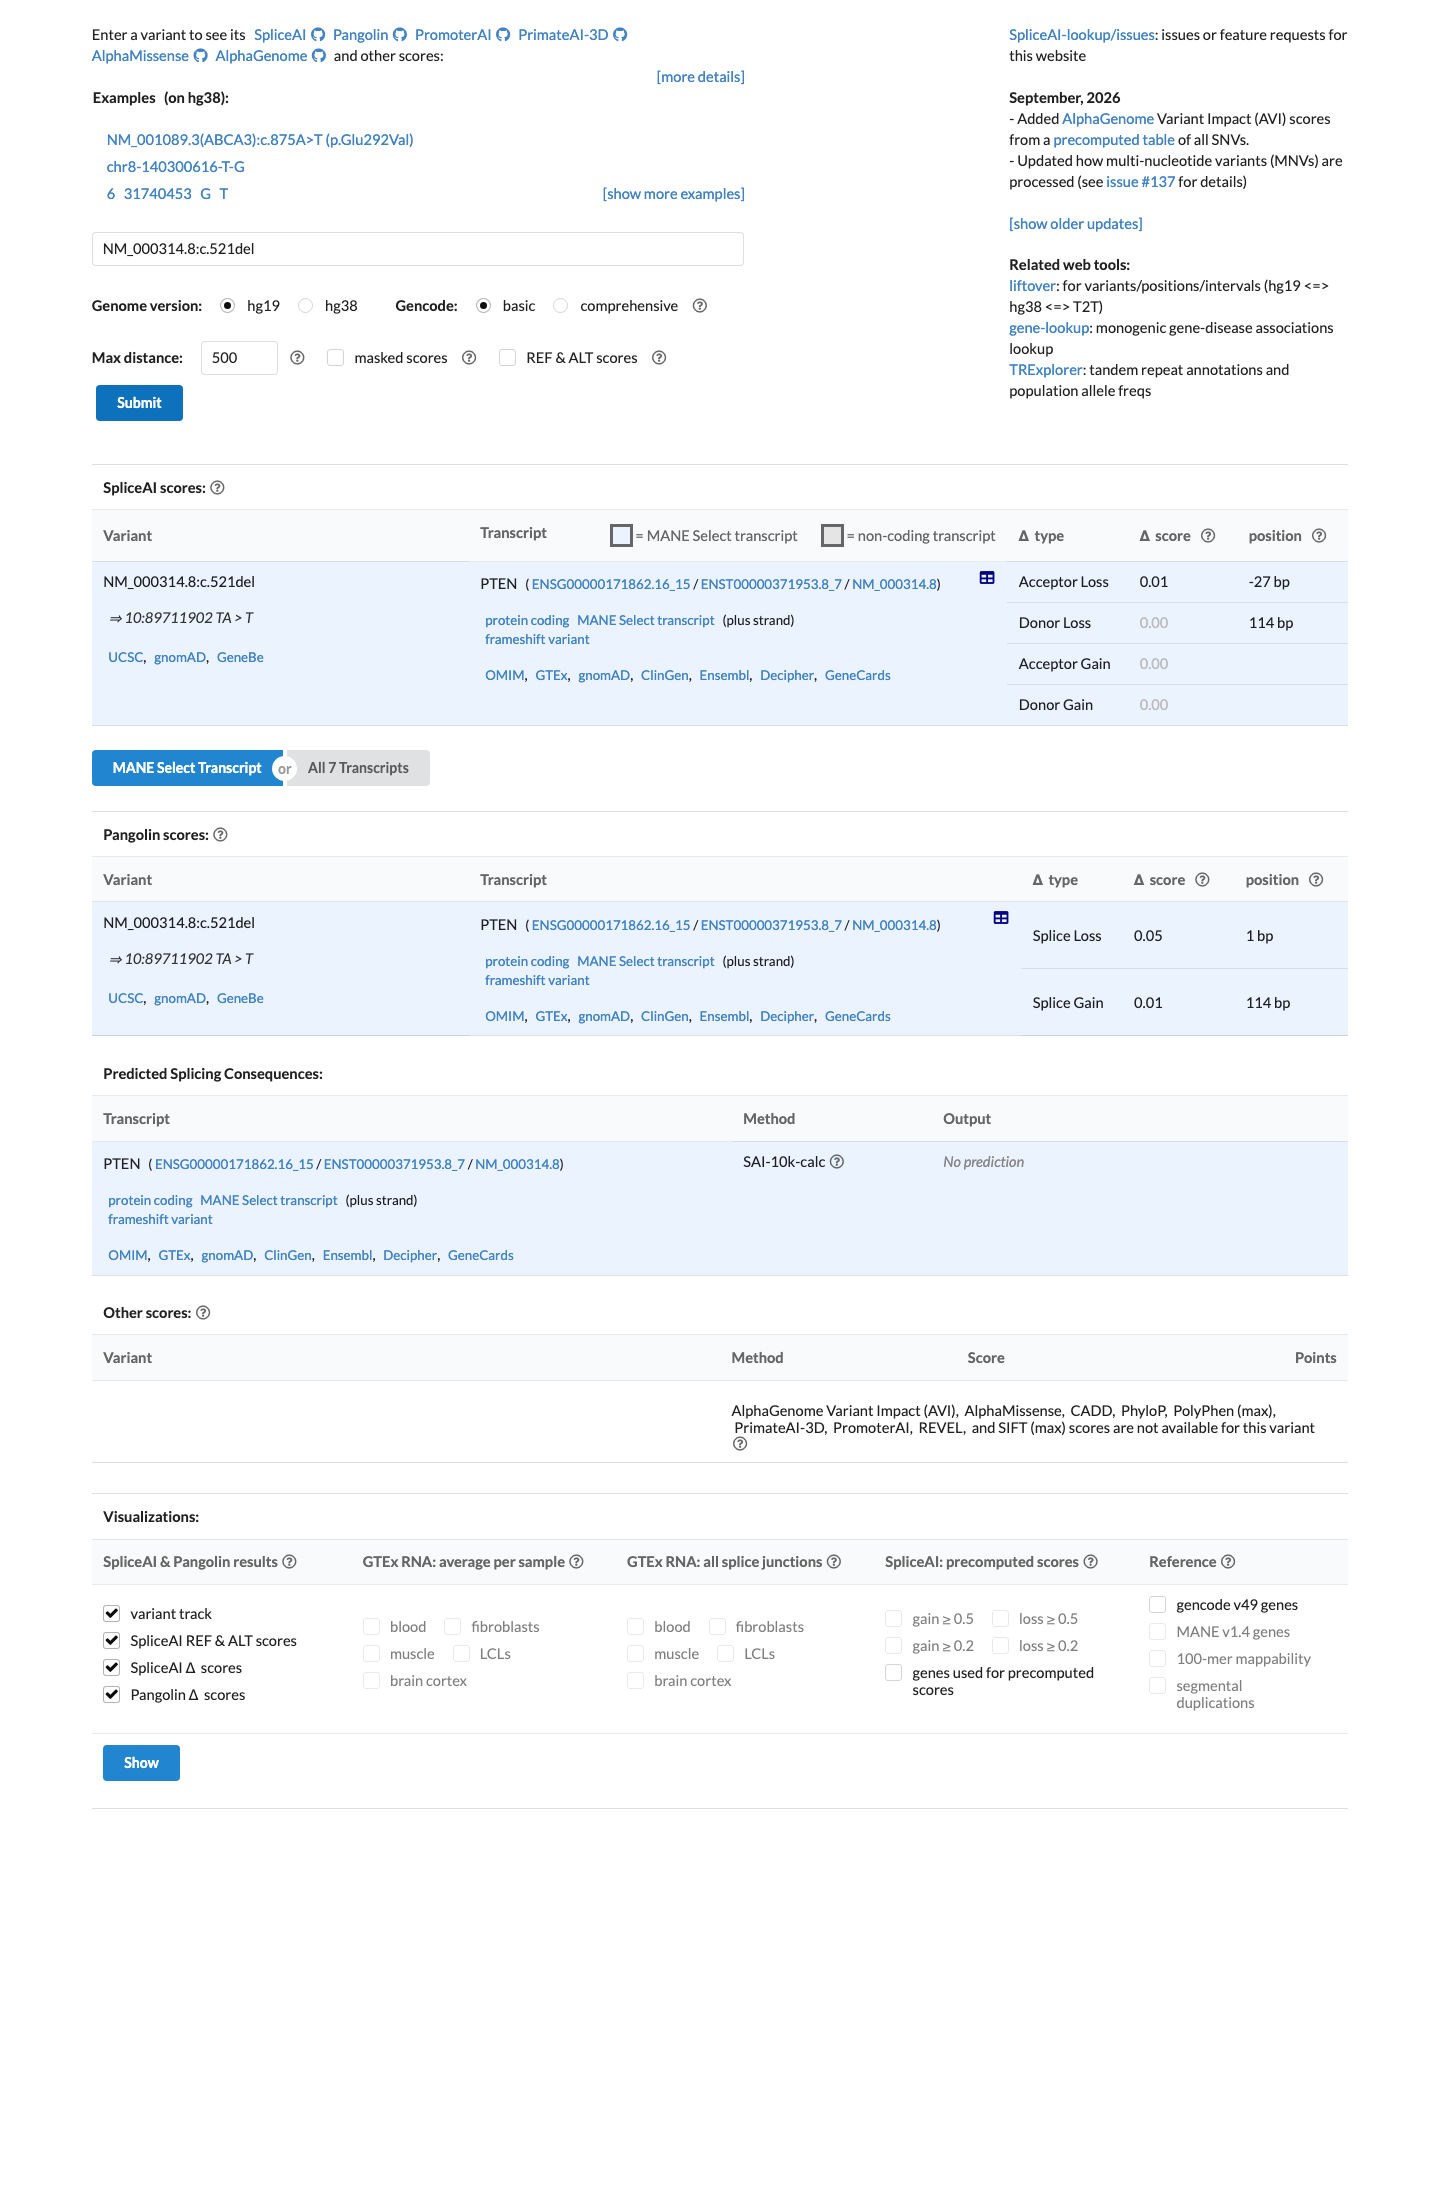Switch to All 7 Transcripts tab
1454x2200 pixels.
[358, 768]
